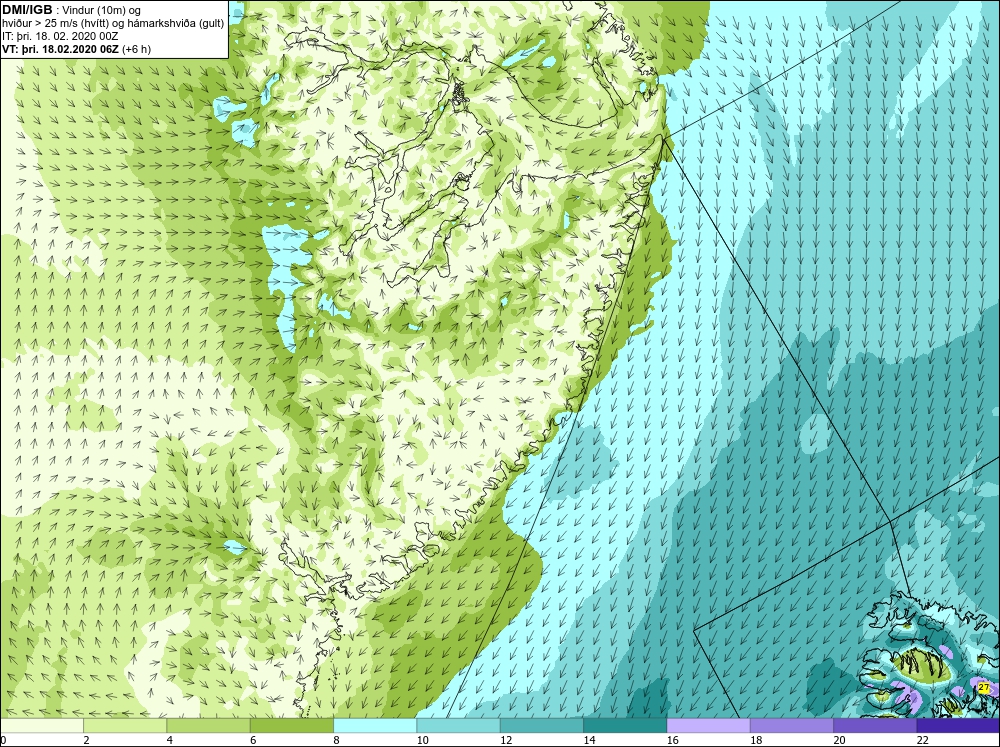This screenshot has height=747, width=1000.
Task: Click the '12' label on the color scale
Action: (506, 740)
